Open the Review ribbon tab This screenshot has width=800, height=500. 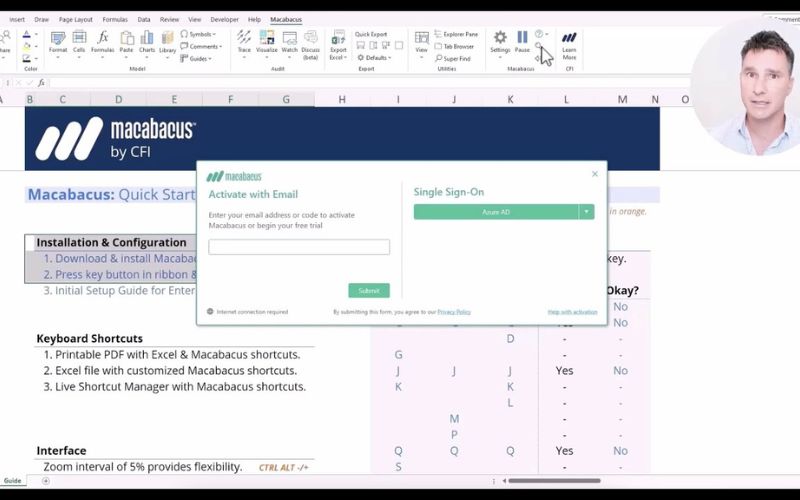tap(169, 19)
